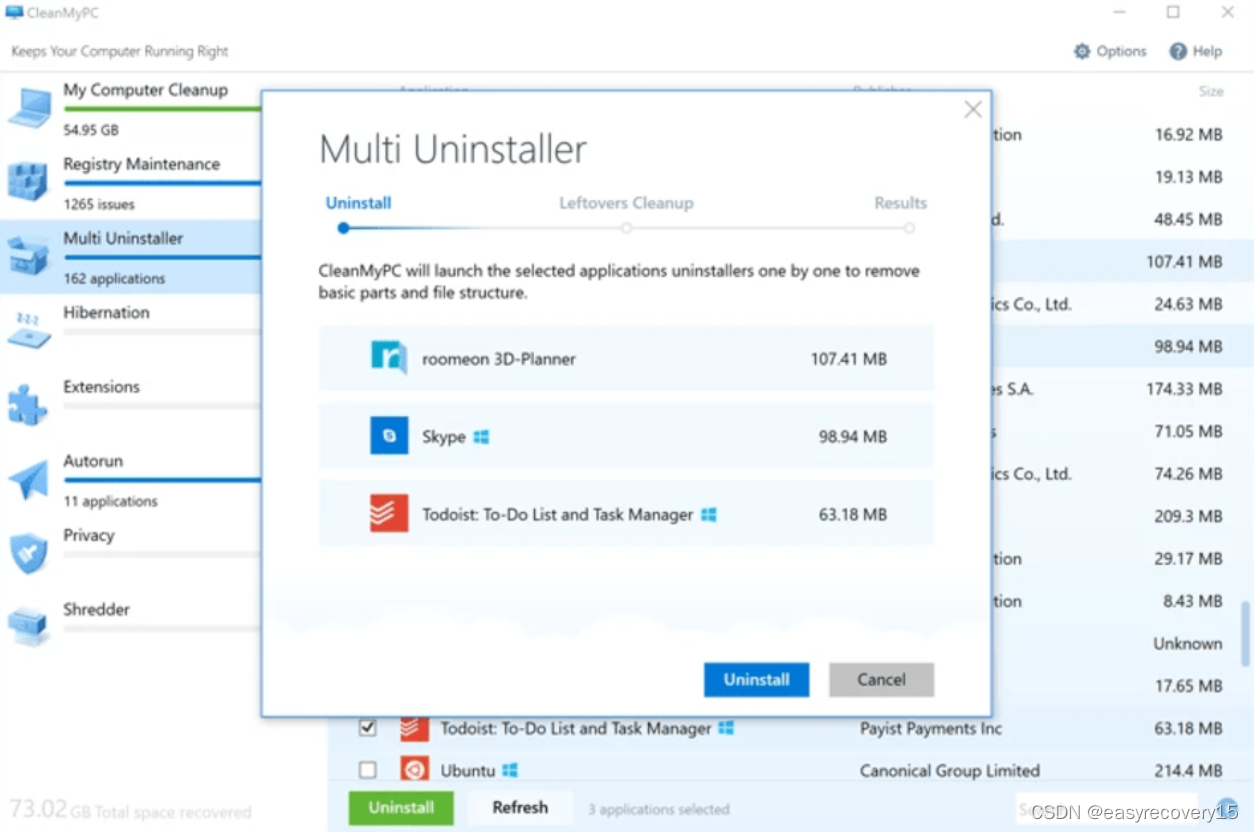
Task: Click the 54.95 GB label
Action: [x=91, y=130]
